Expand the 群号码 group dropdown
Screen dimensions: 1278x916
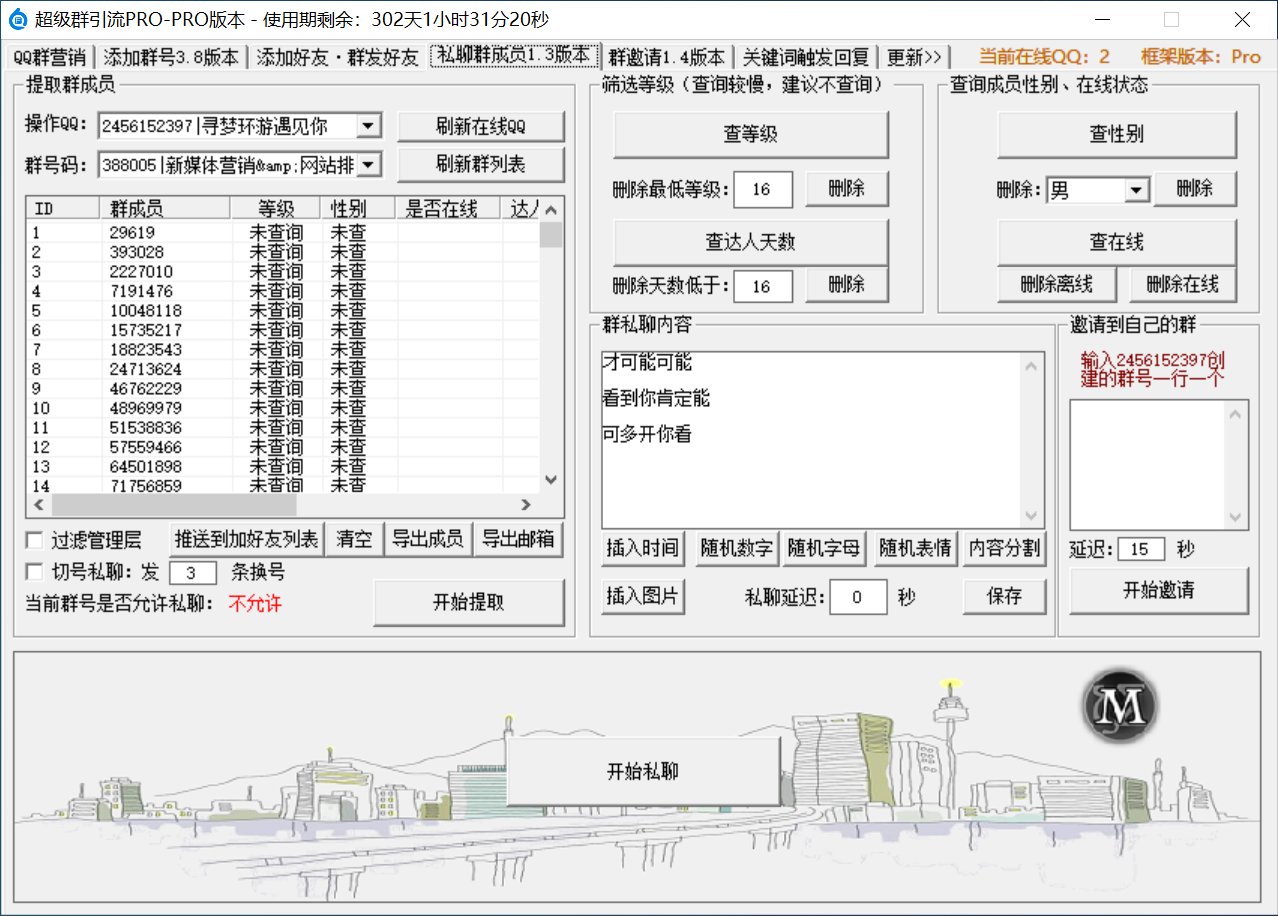368,165
